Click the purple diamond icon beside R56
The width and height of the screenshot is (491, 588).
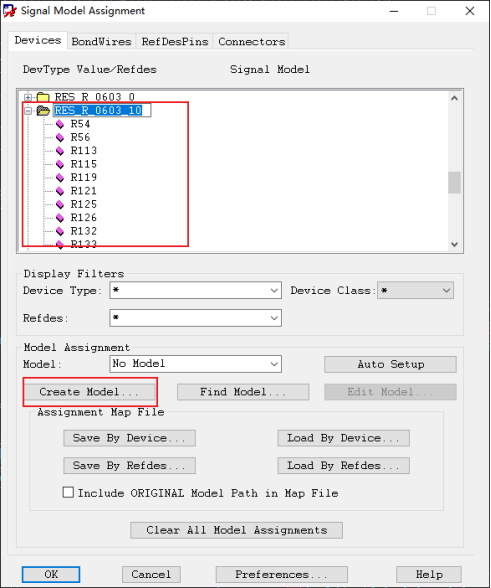(x=60, y=138)
